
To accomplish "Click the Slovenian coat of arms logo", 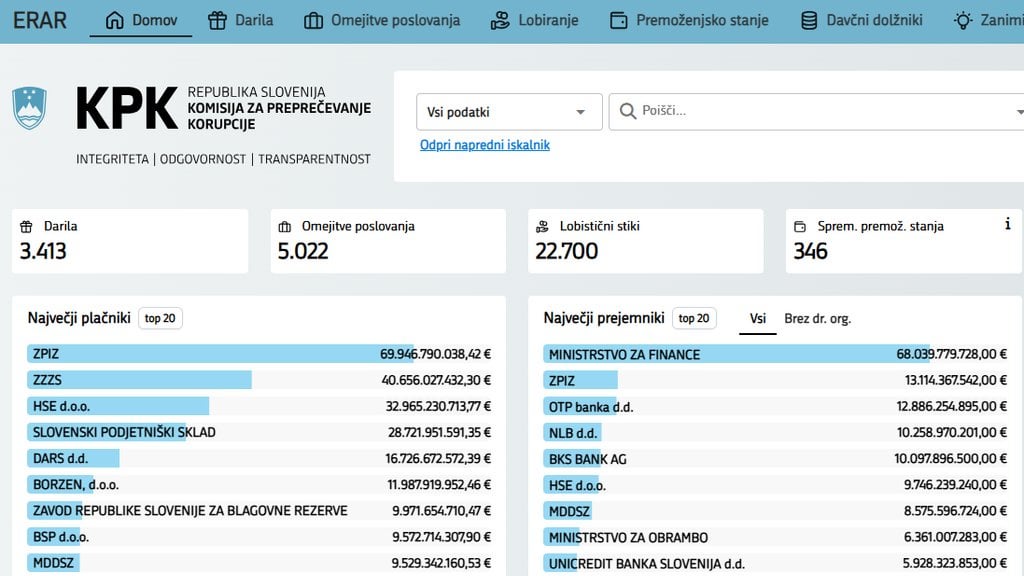I will coord(29,108).
